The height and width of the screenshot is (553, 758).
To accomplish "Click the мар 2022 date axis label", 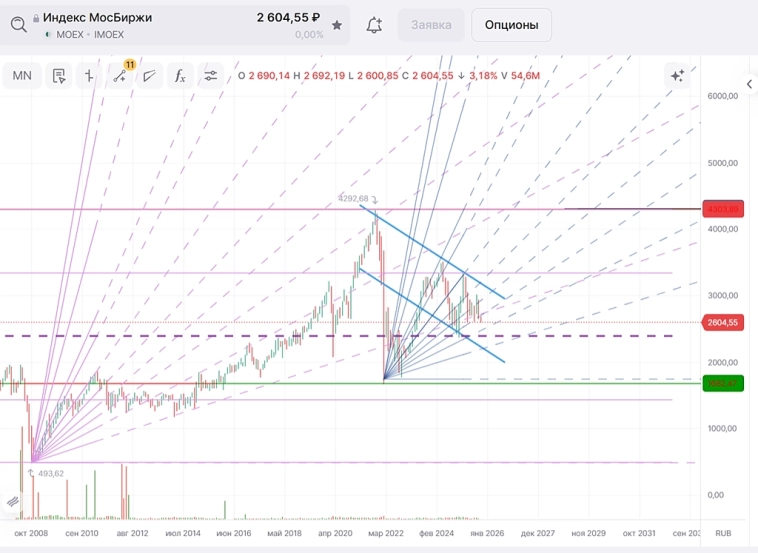I will 386,533.
